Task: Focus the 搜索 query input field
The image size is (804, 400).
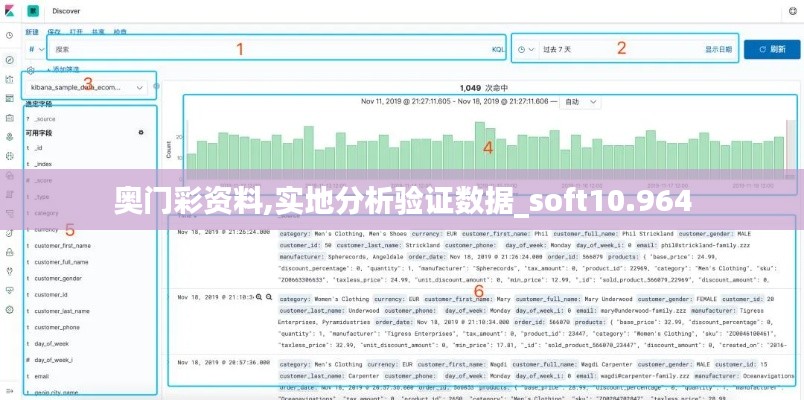Action: tap(269, 50)
